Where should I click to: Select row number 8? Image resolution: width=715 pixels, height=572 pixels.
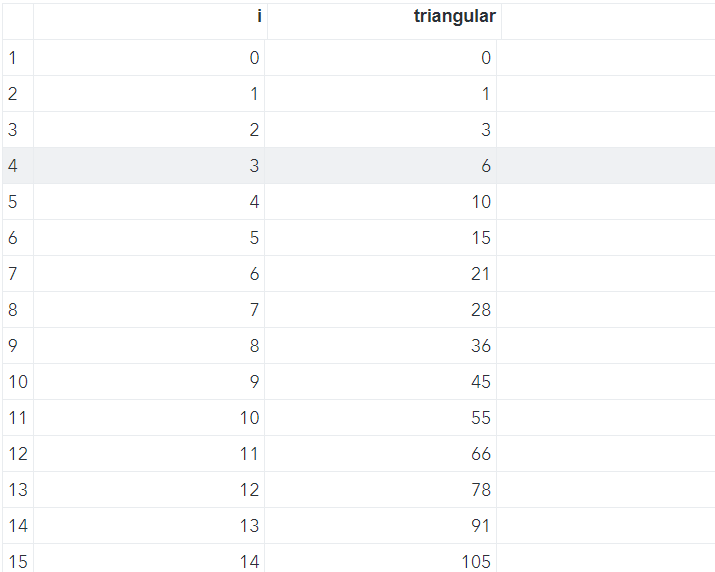[13, 310]
